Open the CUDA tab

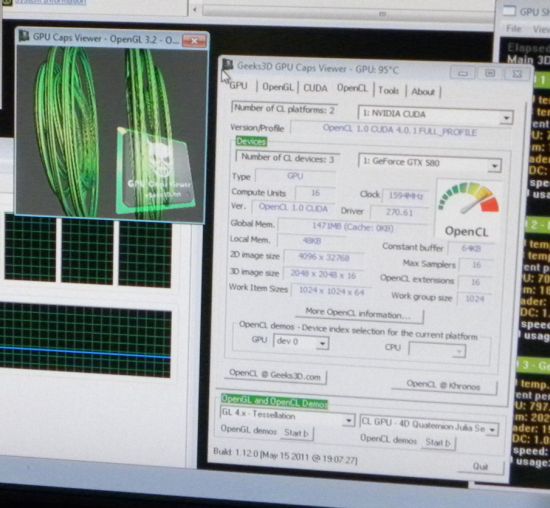point(315,88)
